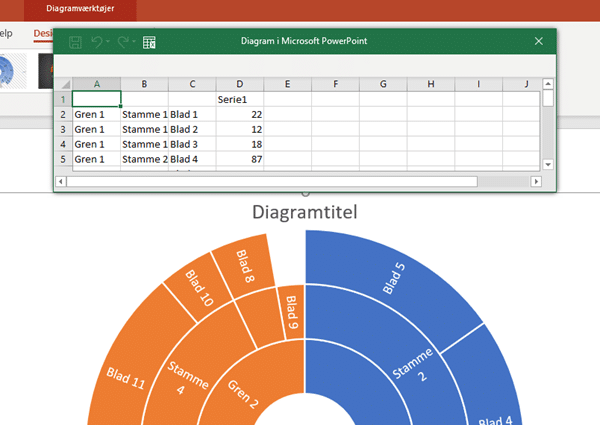This screenshot has width=600, height=425.
Task: Click the Select All corner of the spreadsheet
Action: click(x=63, y=84)
